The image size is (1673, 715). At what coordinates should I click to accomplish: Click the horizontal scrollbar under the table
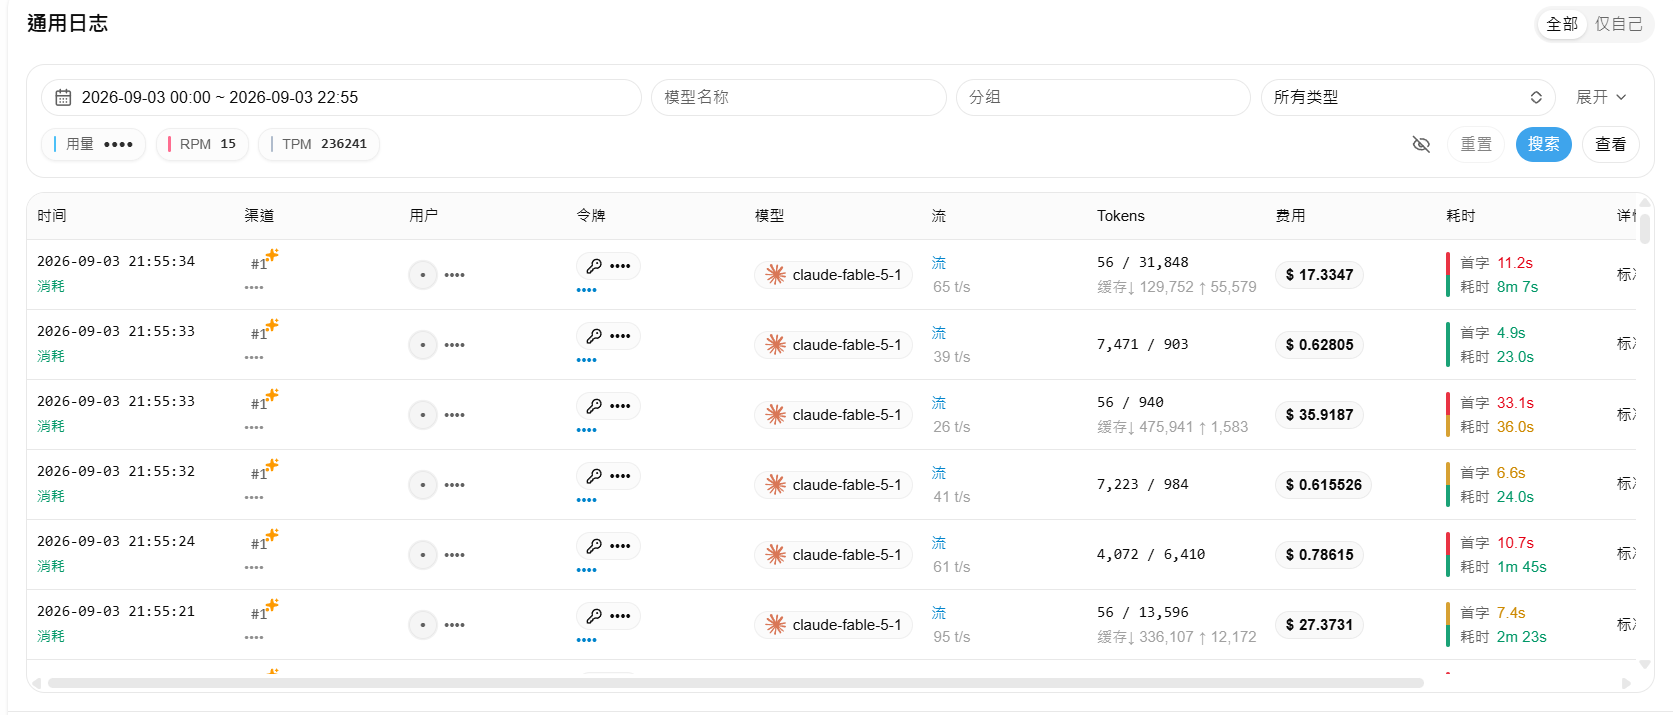(735, 683)
